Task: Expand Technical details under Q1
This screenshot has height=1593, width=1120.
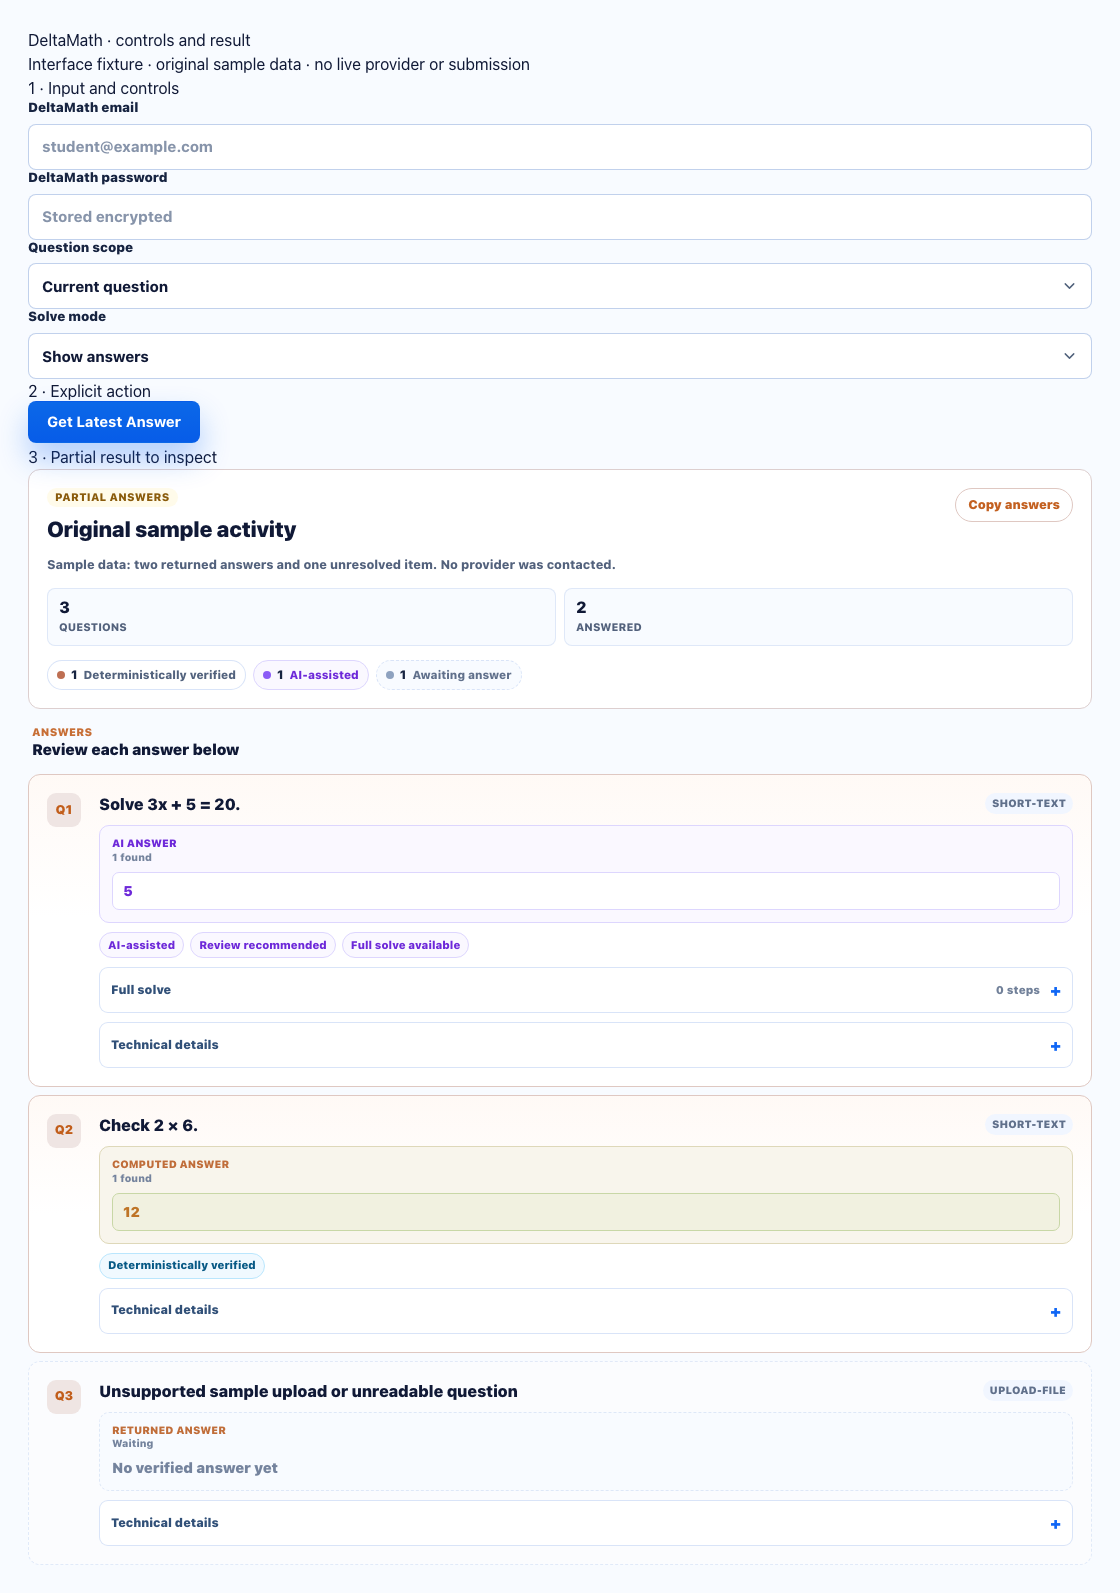Action: pyautogui.click(x=585, y=1045)
